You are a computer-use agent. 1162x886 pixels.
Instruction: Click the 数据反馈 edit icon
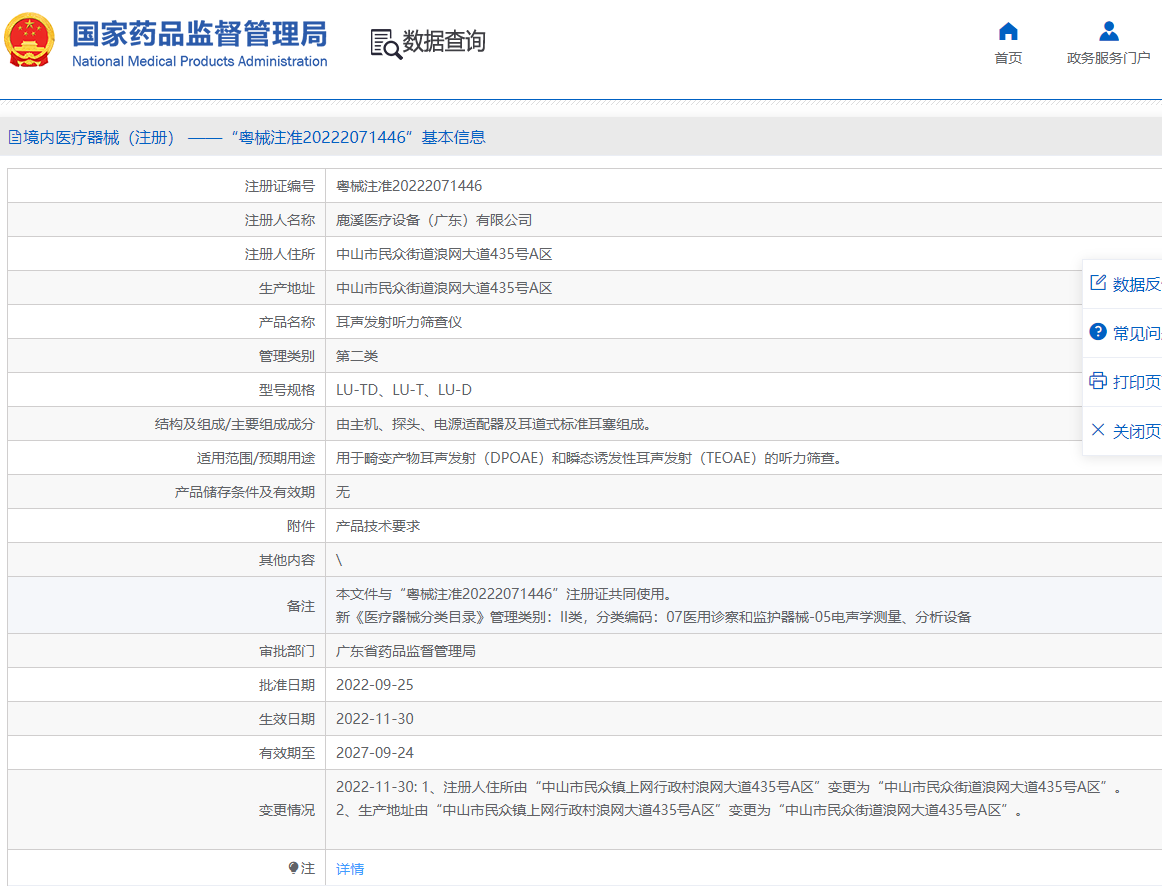point(1098,282)
